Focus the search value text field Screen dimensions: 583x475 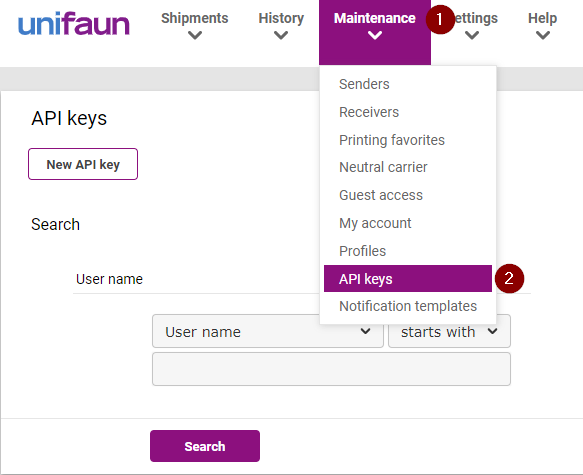click(331, 369)
